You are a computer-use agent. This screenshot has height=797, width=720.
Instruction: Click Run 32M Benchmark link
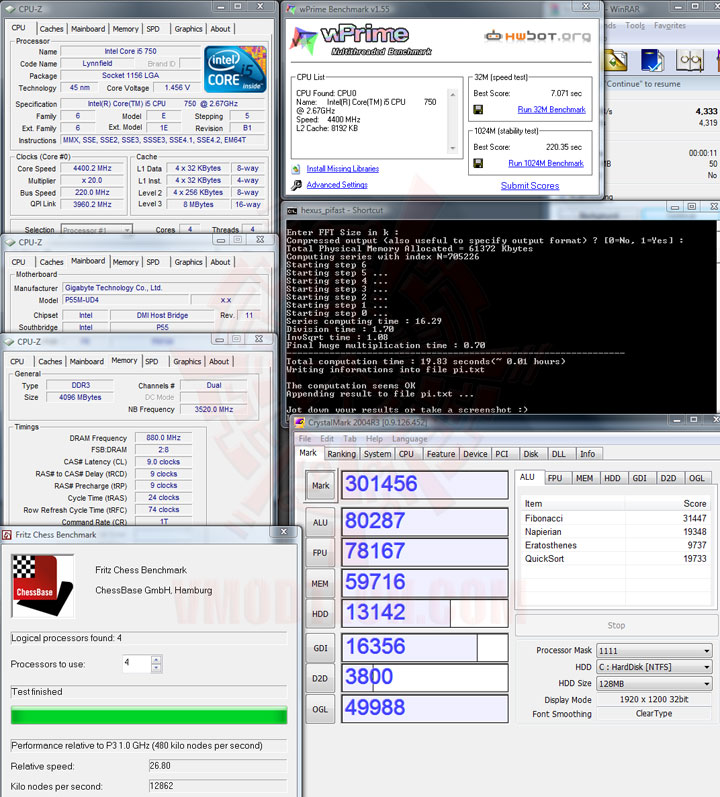551,110
